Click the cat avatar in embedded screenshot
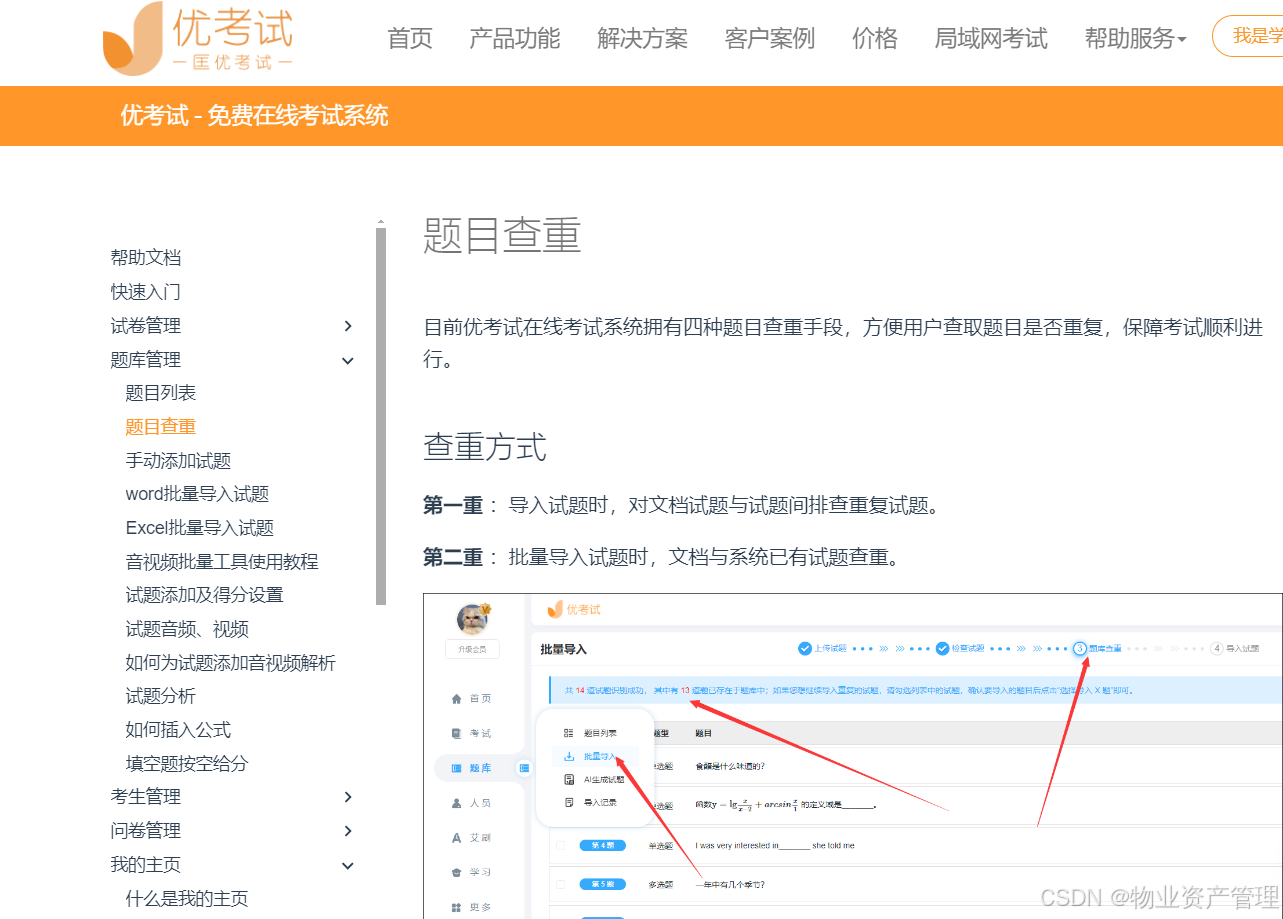Image resolution: width=1283 pixels, height=919 pixels. coord(472,619)
